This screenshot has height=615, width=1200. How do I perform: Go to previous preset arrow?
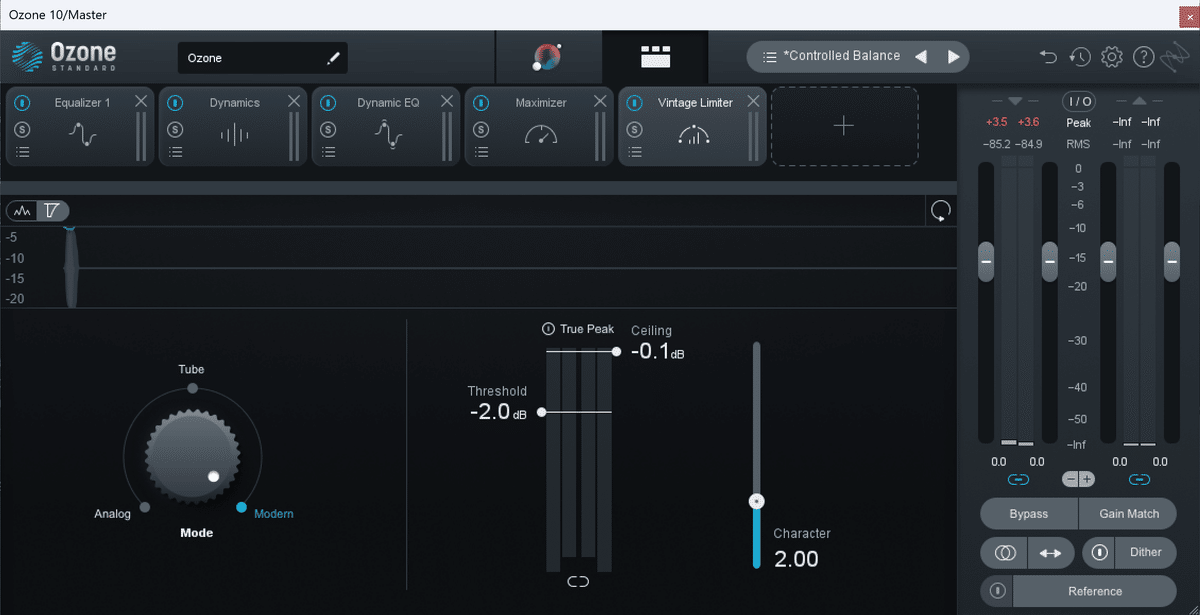pos(921,57)
